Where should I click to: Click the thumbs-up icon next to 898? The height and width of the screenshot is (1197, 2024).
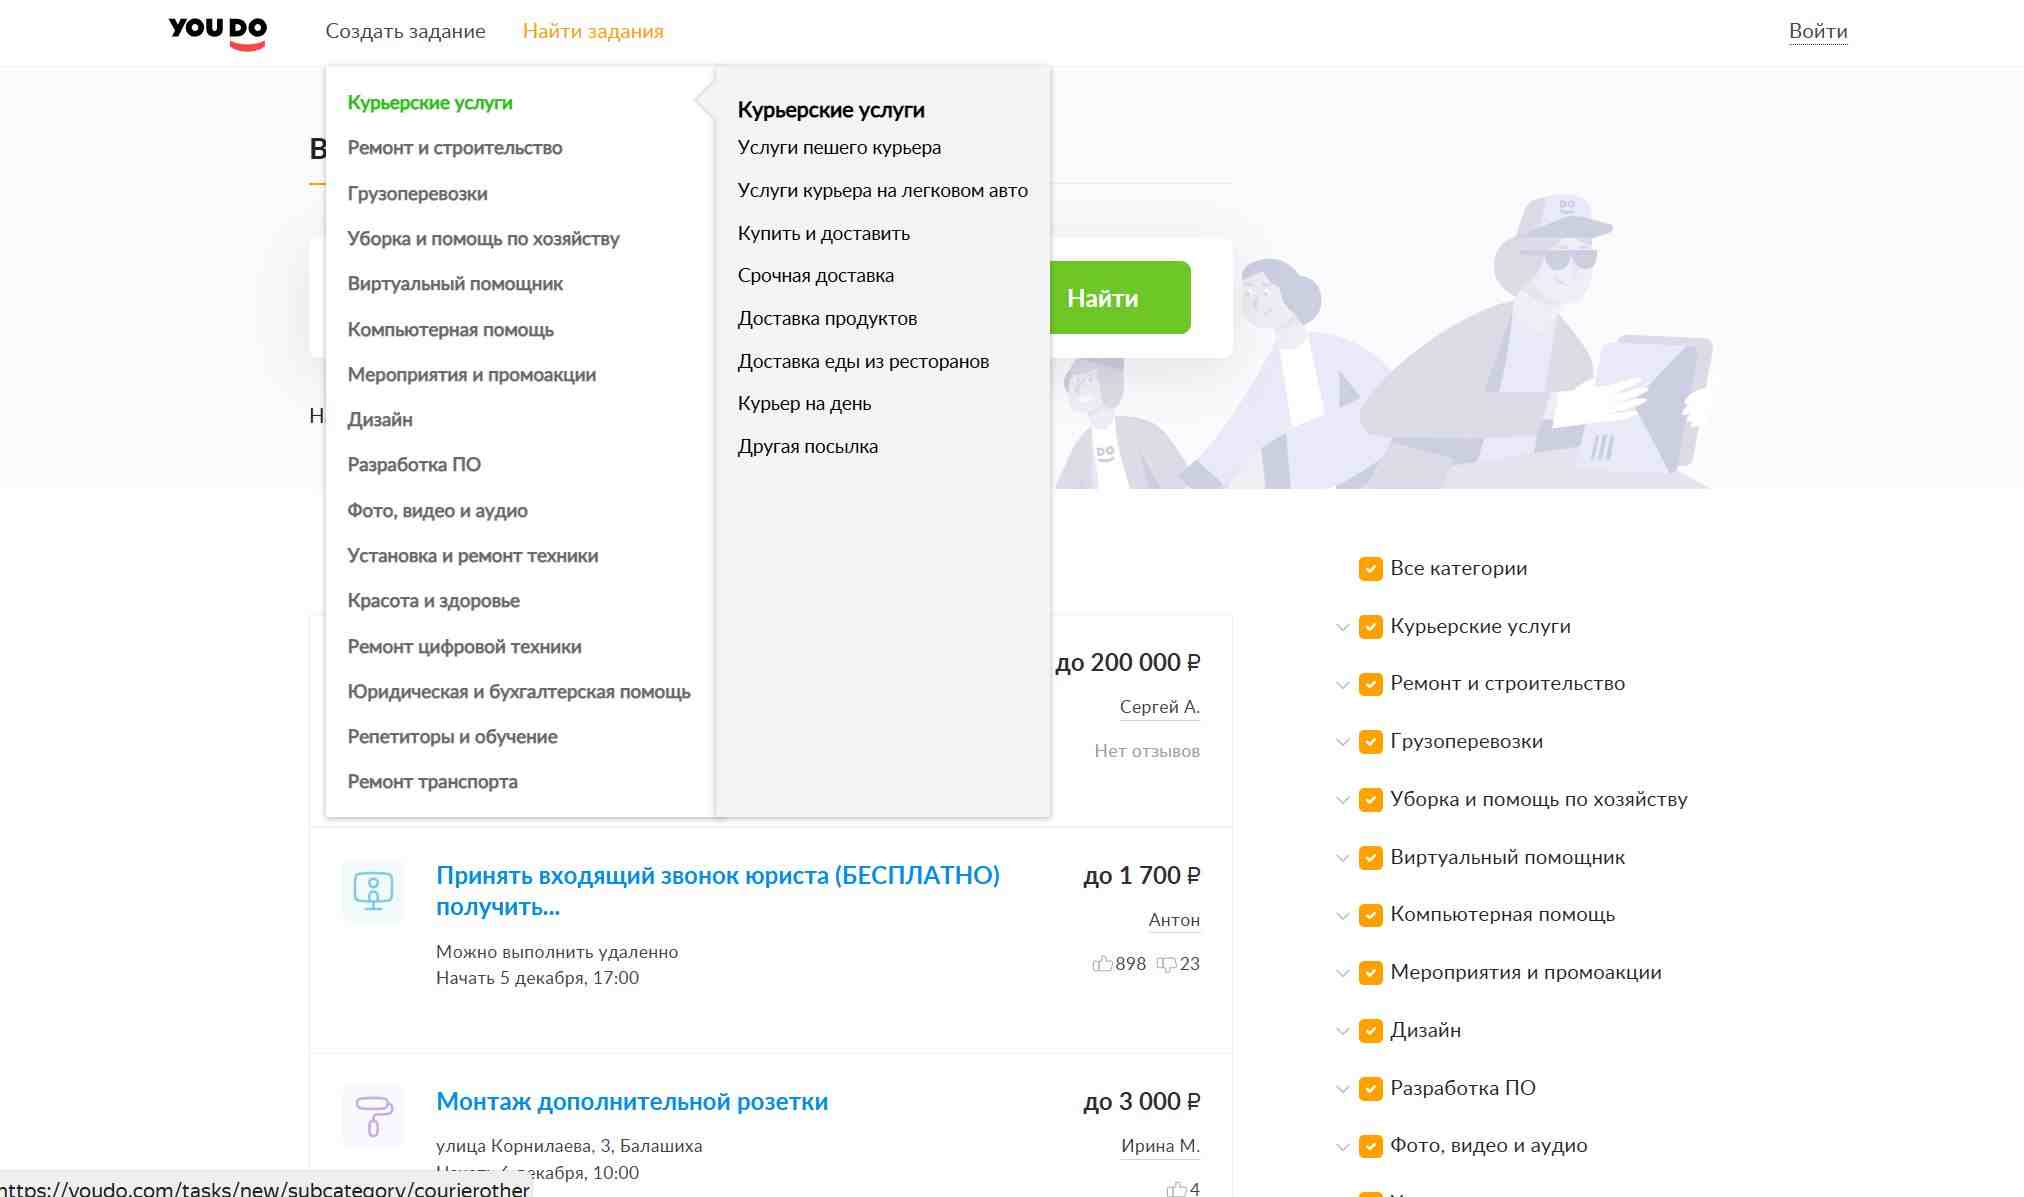click(x=1102, y=964)
